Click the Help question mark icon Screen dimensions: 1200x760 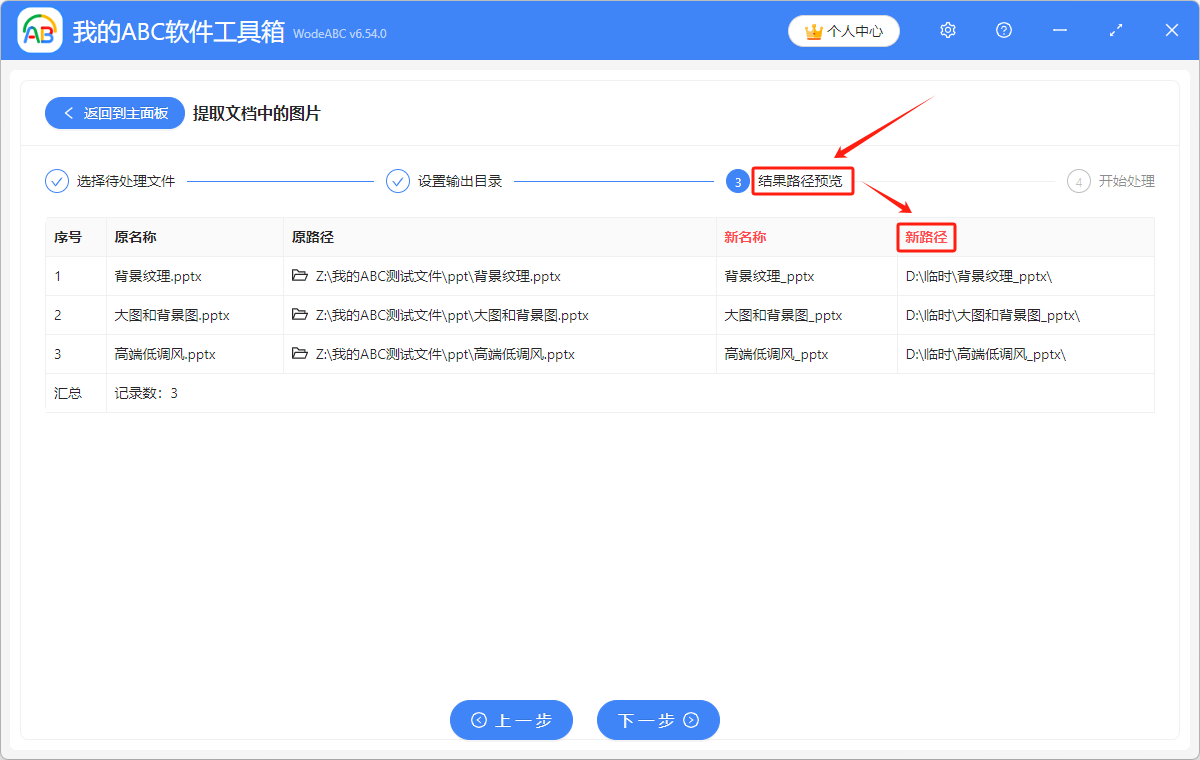pyautogui.click(x=1003, y=30)
